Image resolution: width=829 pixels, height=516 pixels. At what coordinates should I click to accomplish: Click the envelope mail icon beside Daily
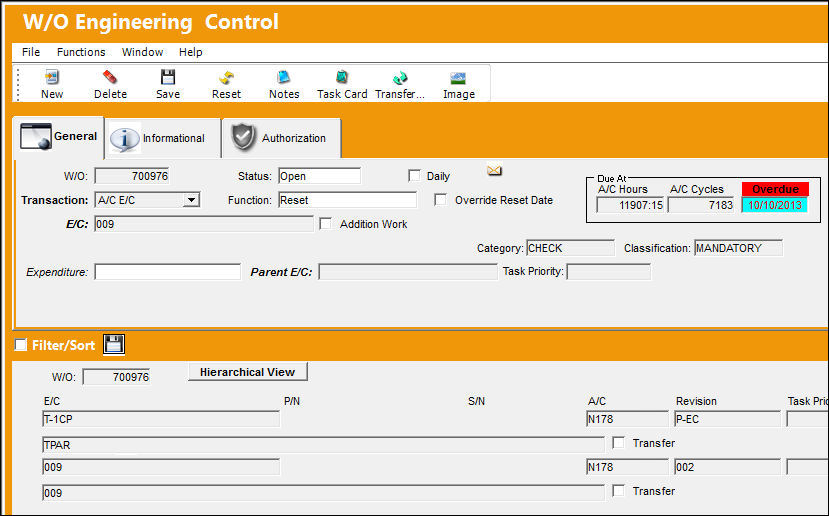[494, 170]
